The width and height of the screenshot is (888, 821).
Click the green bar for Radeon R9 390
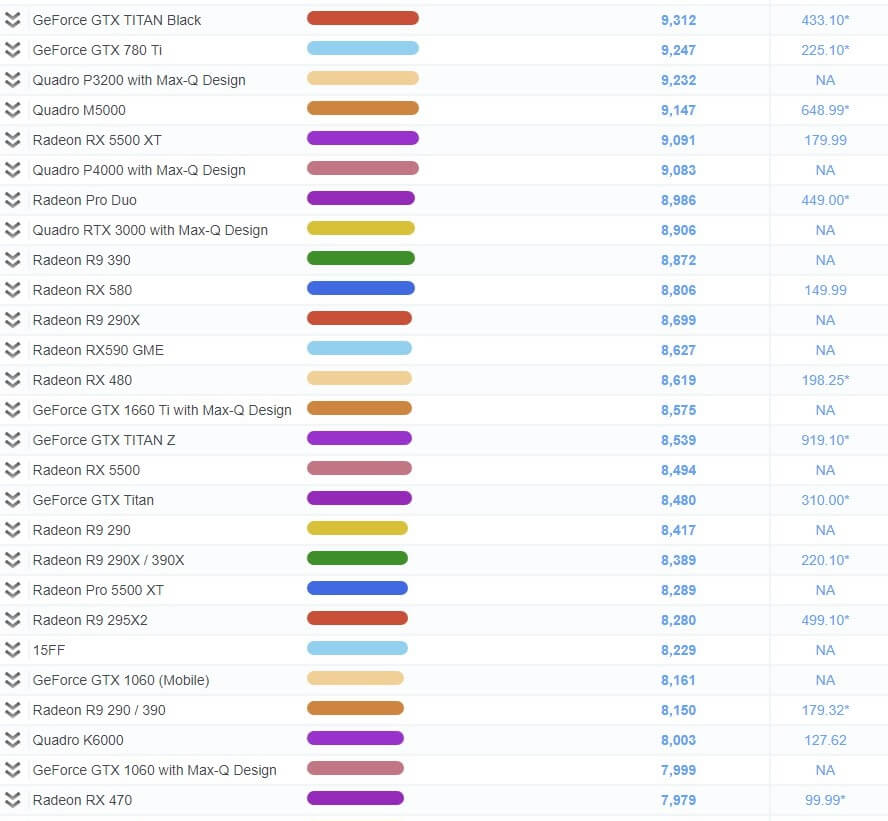point(361,258)
